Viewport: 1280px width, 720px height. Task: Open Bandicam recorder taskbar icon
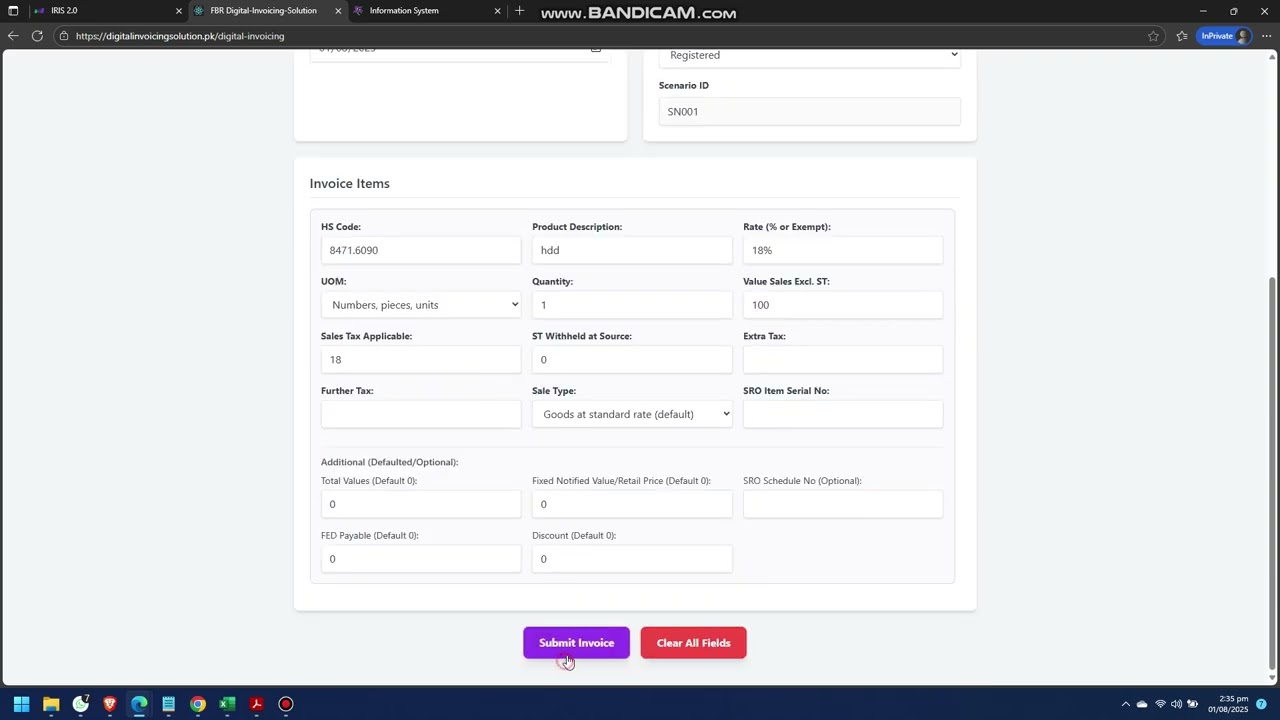(286, 704)
